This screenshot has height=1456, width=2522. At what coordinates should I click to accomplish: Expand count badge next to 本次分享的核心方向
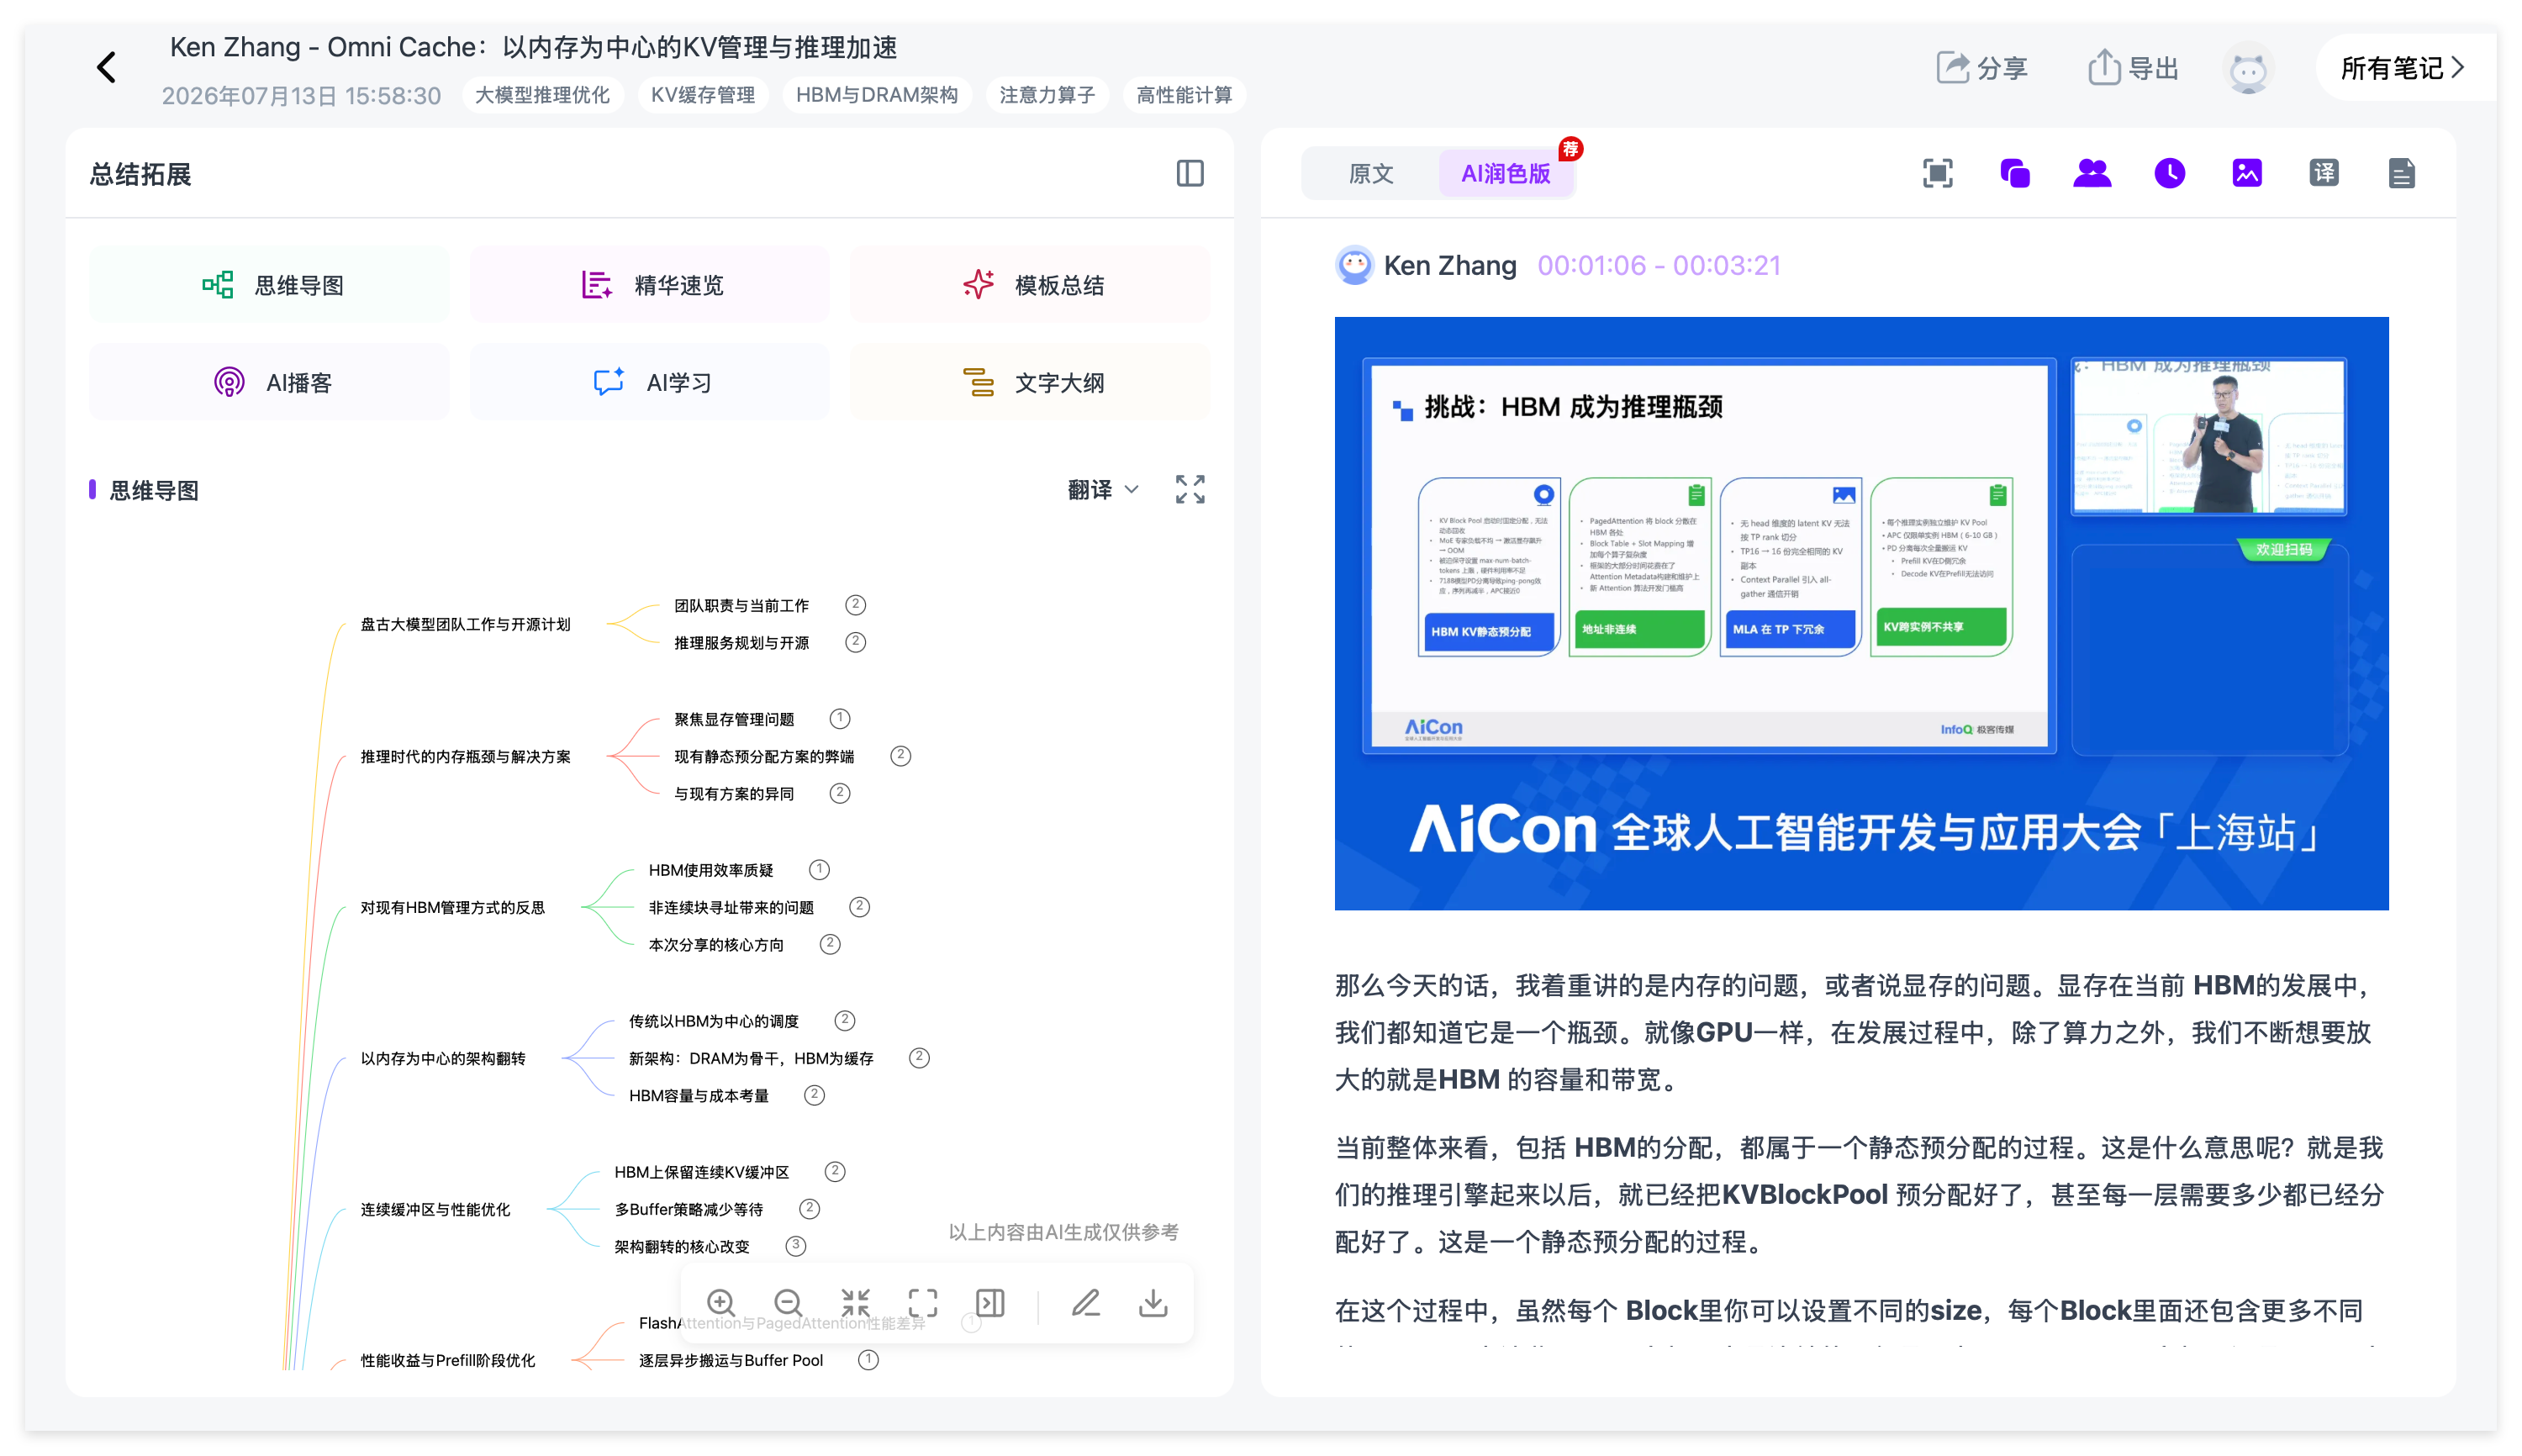[829, 944]
